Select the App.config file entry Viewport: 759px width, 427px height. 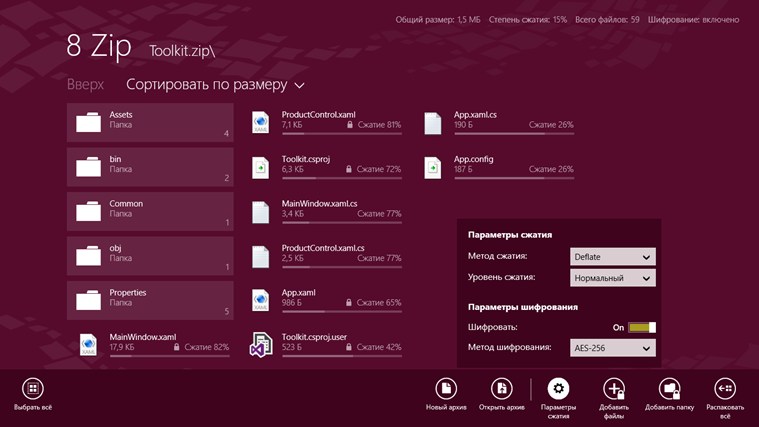tap(498, 165)
